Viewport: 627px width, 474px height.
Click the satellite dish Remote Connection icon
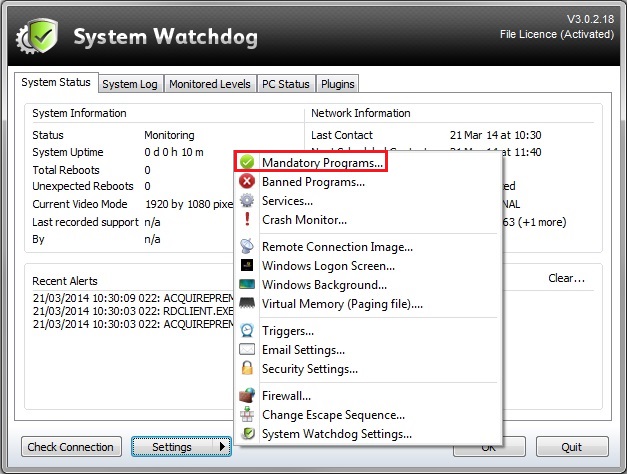click(247, 246)
